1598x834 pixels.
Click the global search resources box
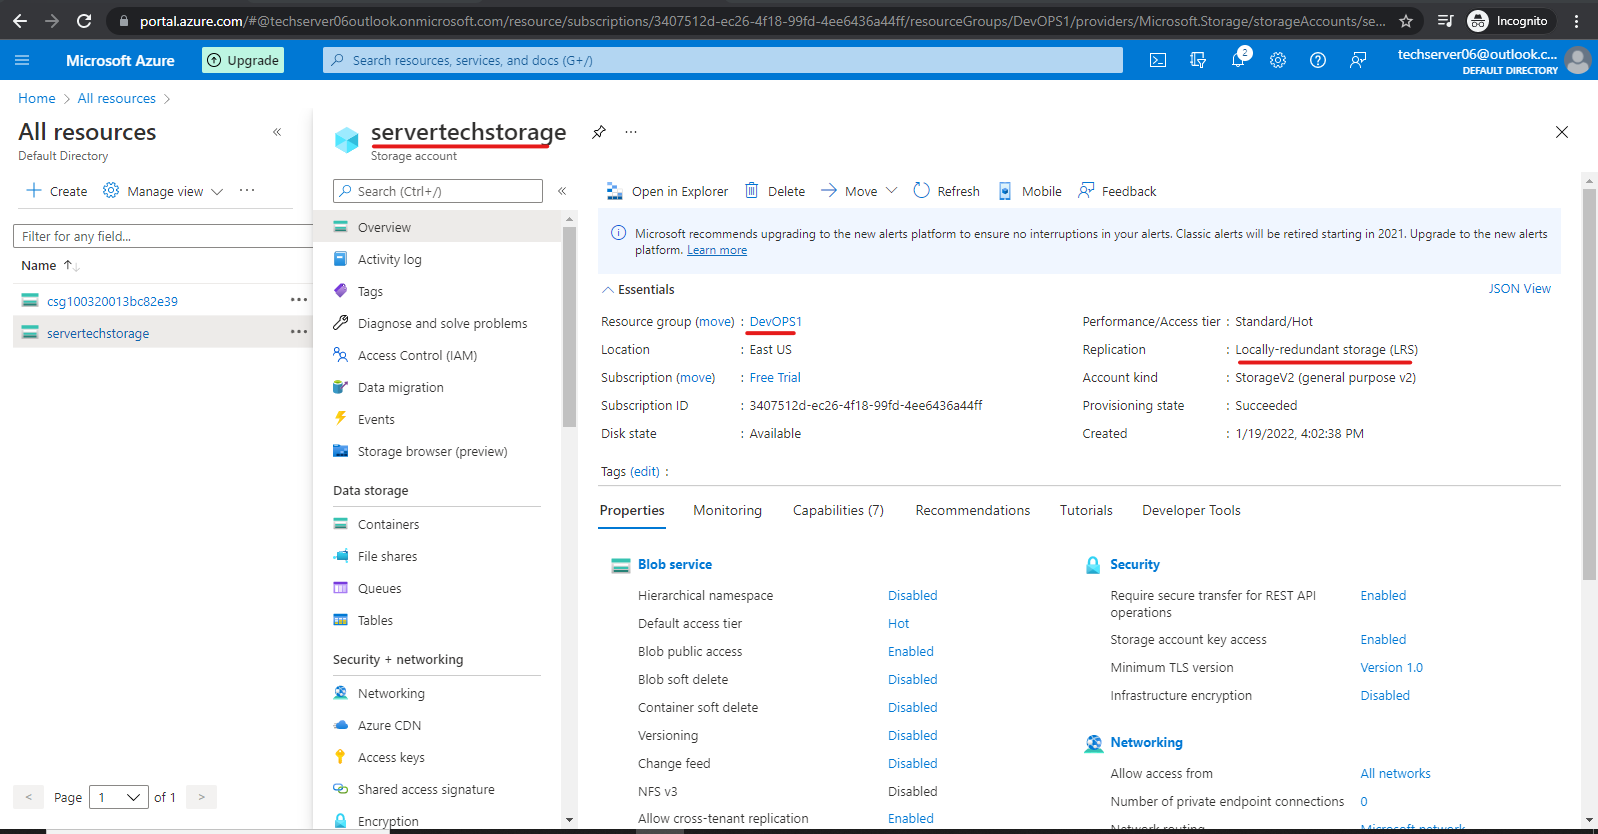coord(723,60)
